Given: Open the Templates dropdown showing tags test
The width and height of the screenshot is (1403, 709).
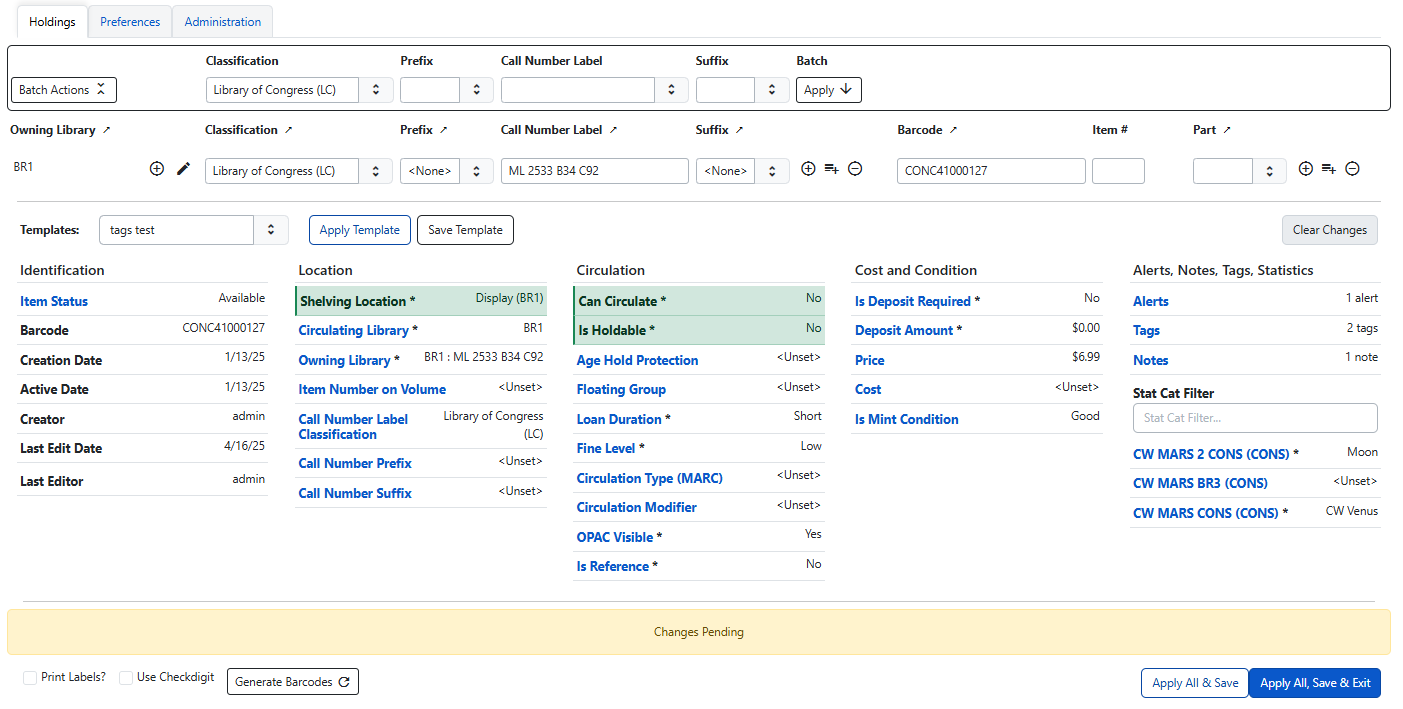Looking at the screenshot, I should [x=194, y=230].
